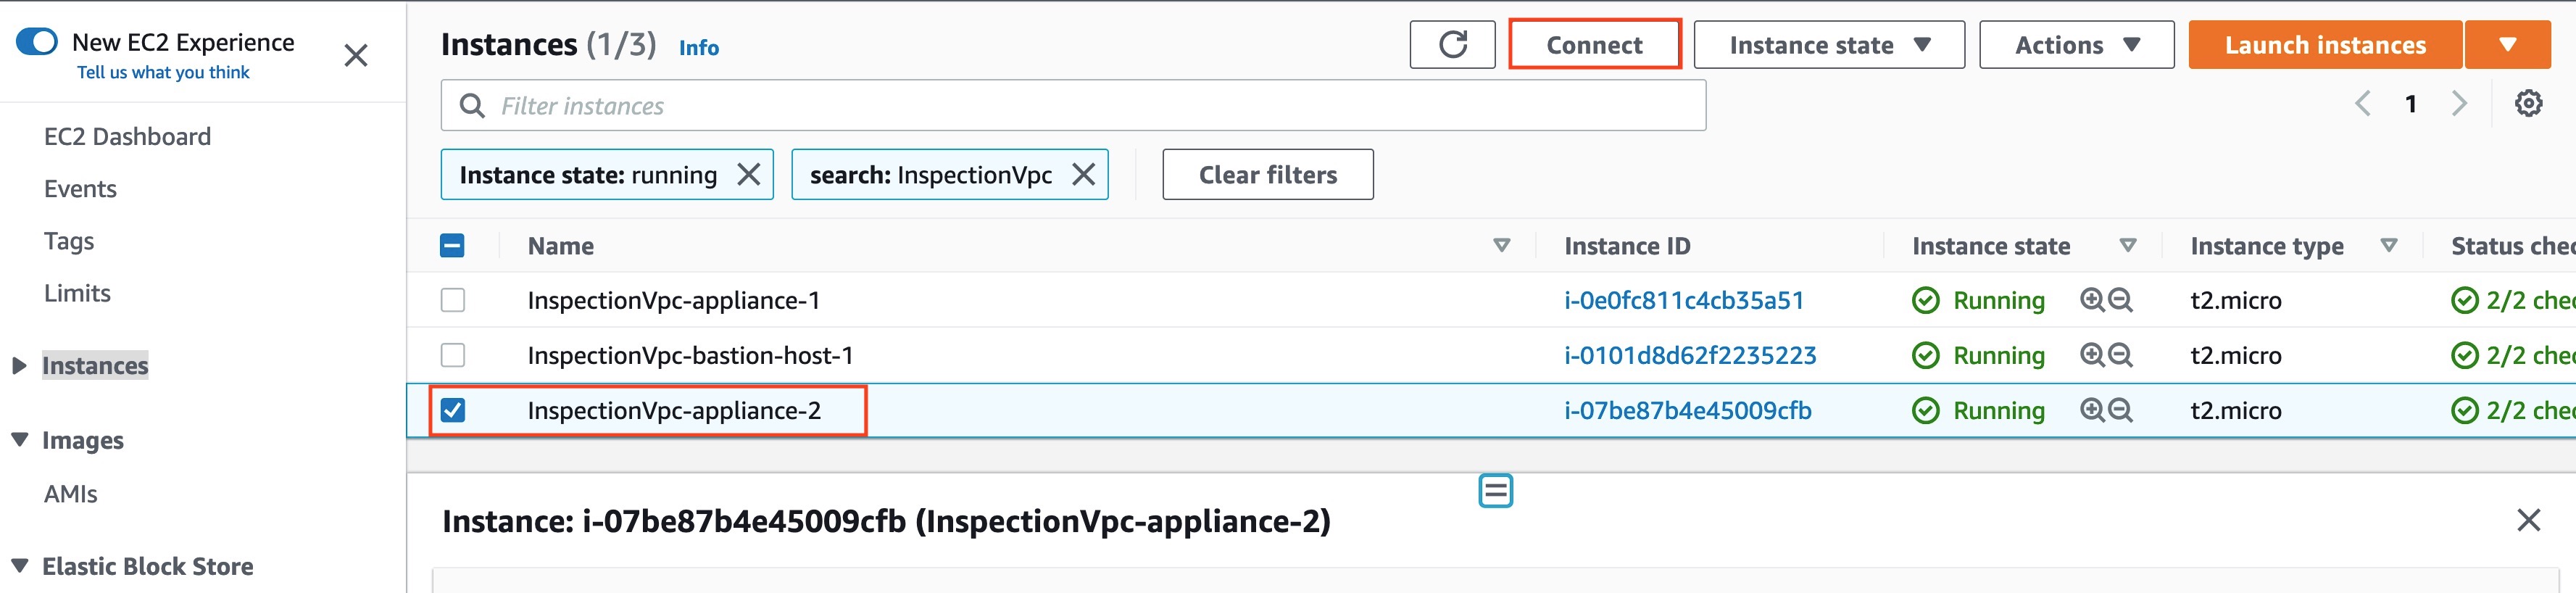
Task: Open EC2 Dashboard in the sidebar
Action: point(127,137)
